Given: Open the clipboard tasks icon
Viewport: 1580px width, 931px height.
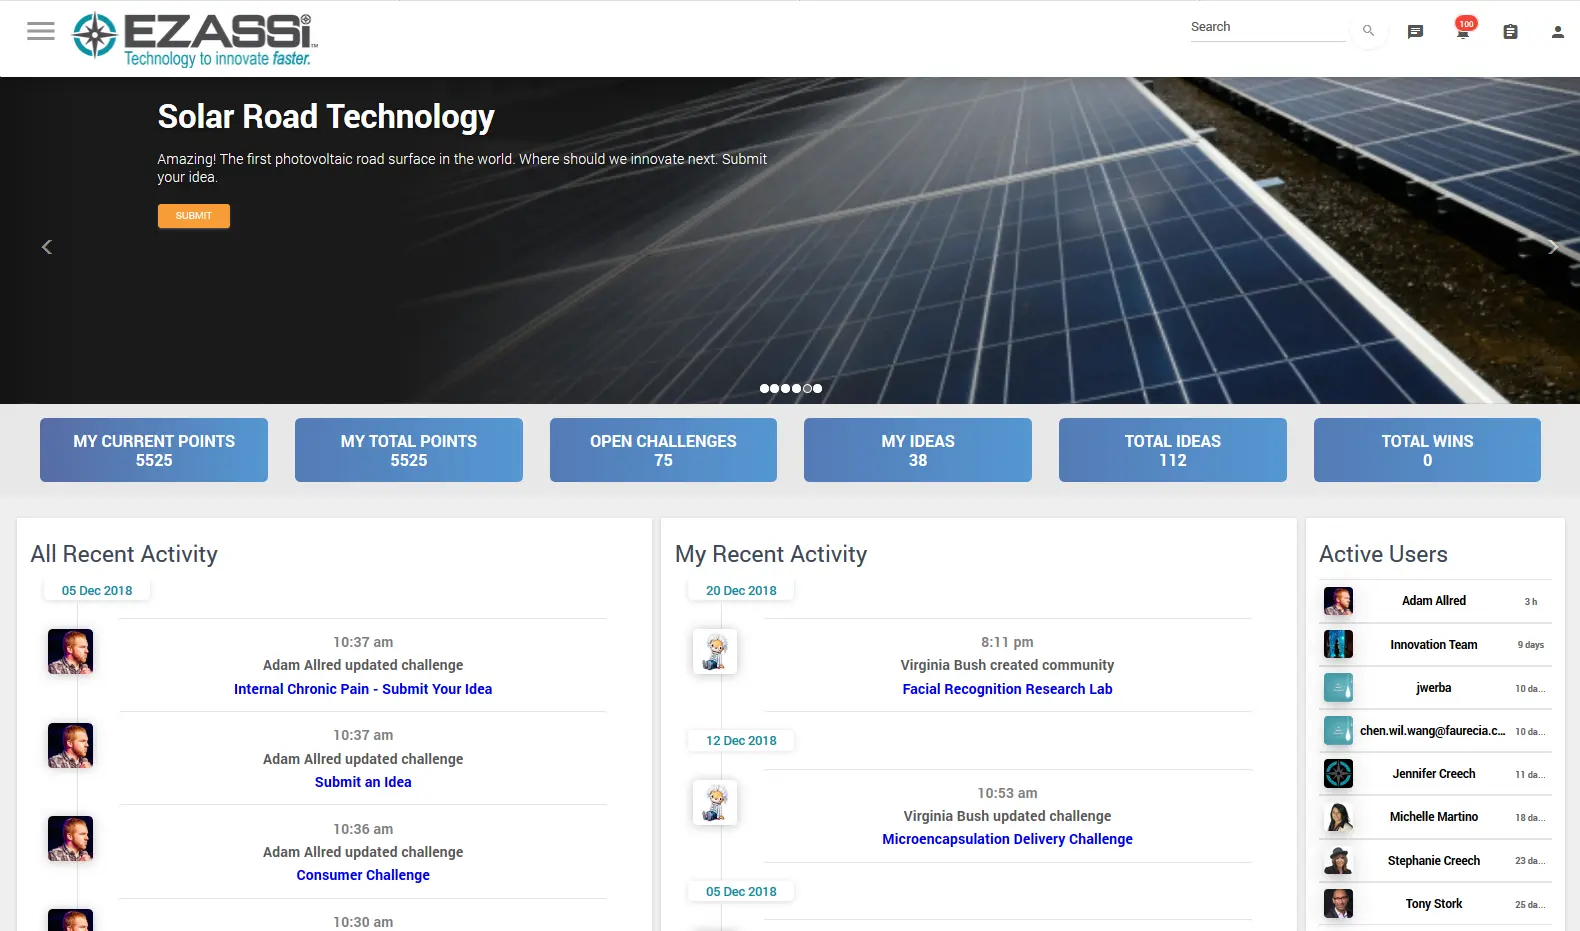Looking at the screenshot, I should click(1510, 32).
